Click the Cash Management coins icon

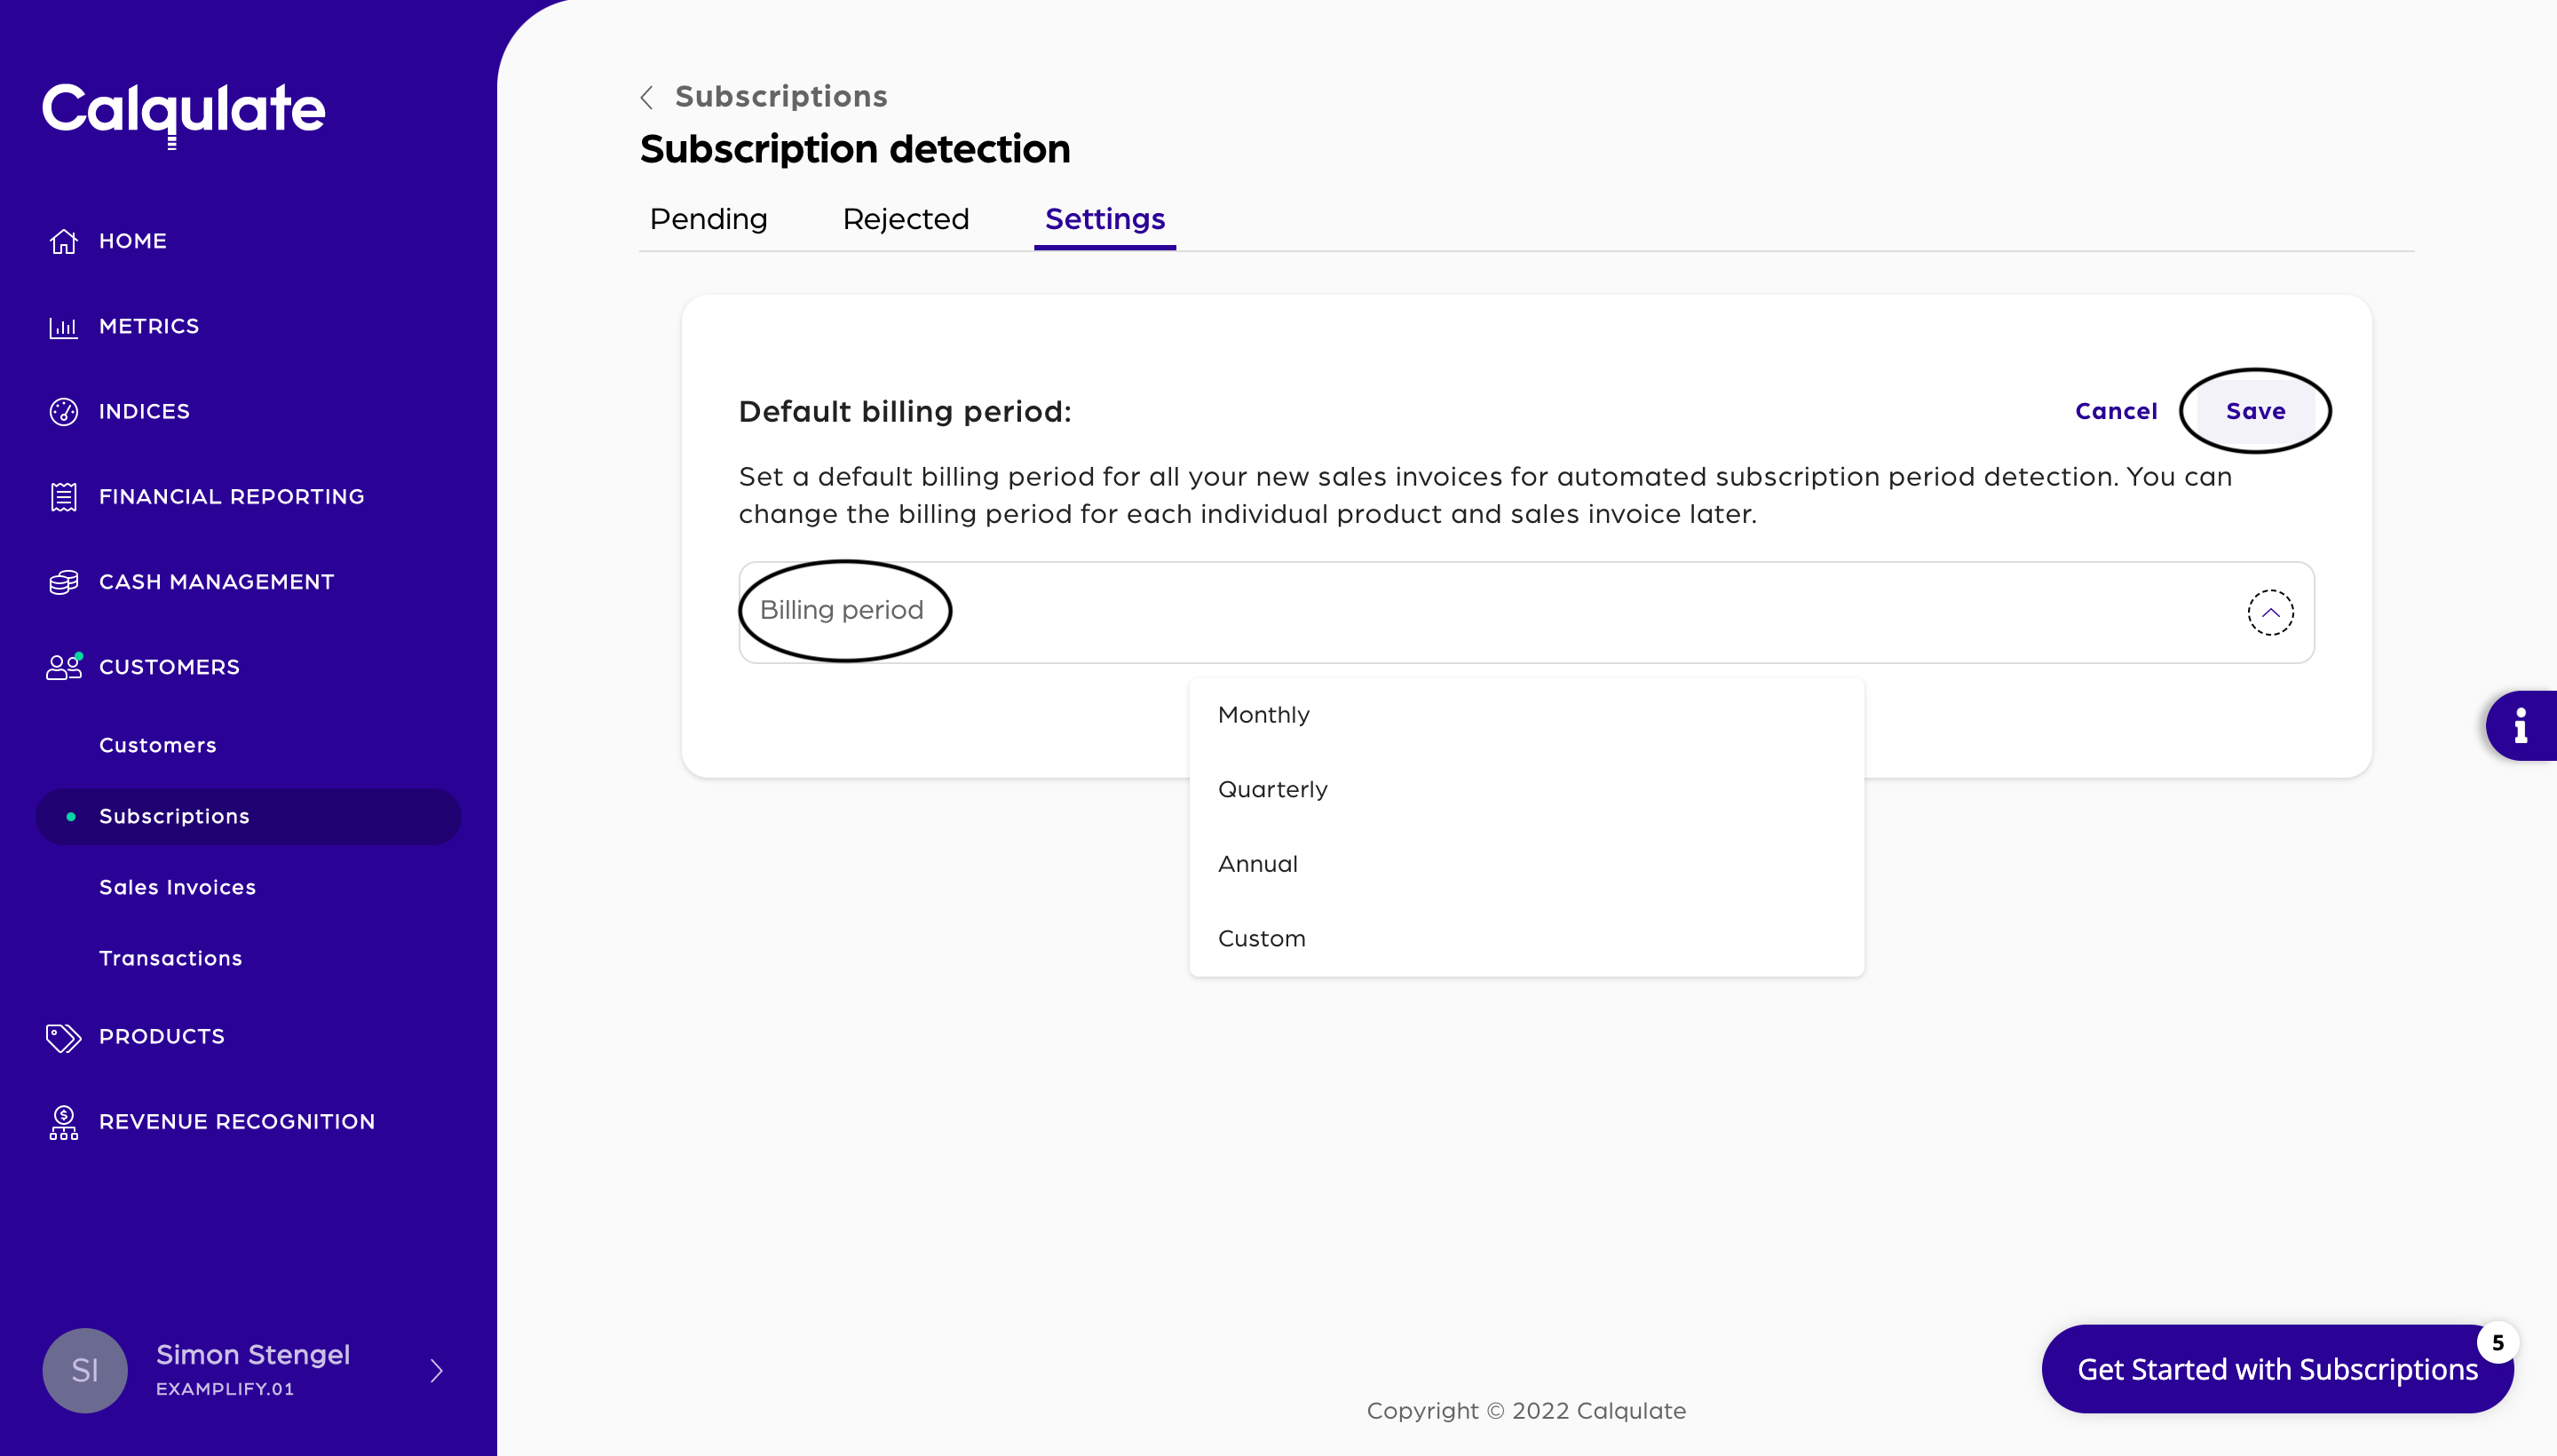tap(64, 582)
